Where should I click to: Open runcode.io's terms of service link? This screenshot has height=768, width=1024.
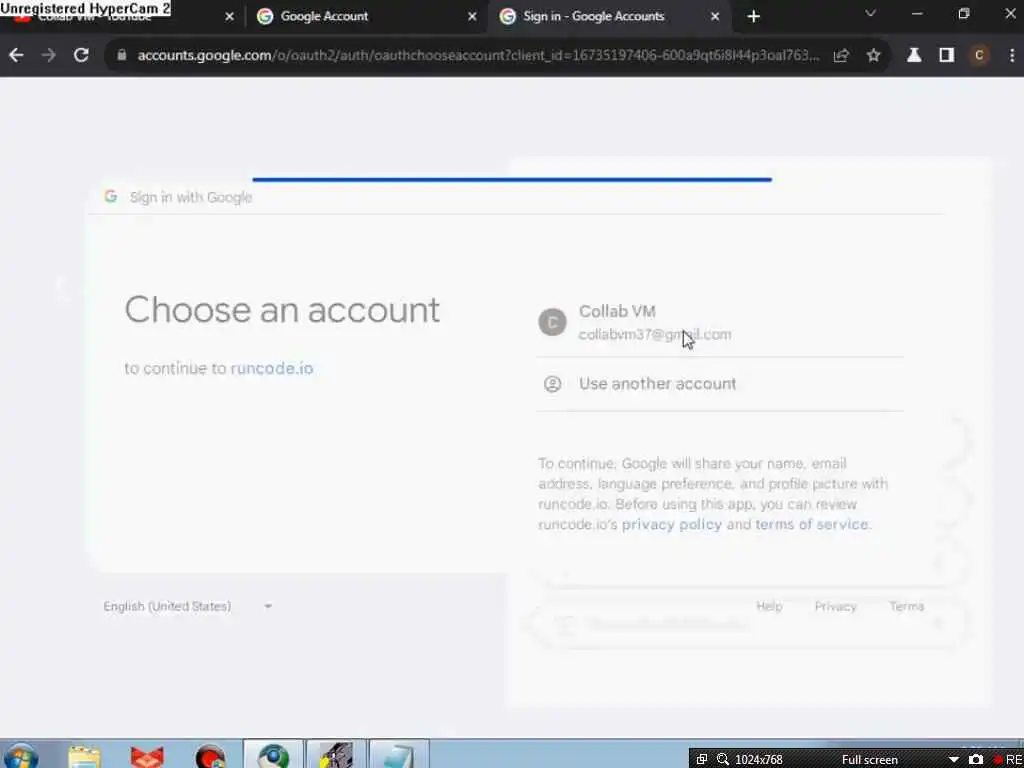pyautogui.click(x=812, y=524)
